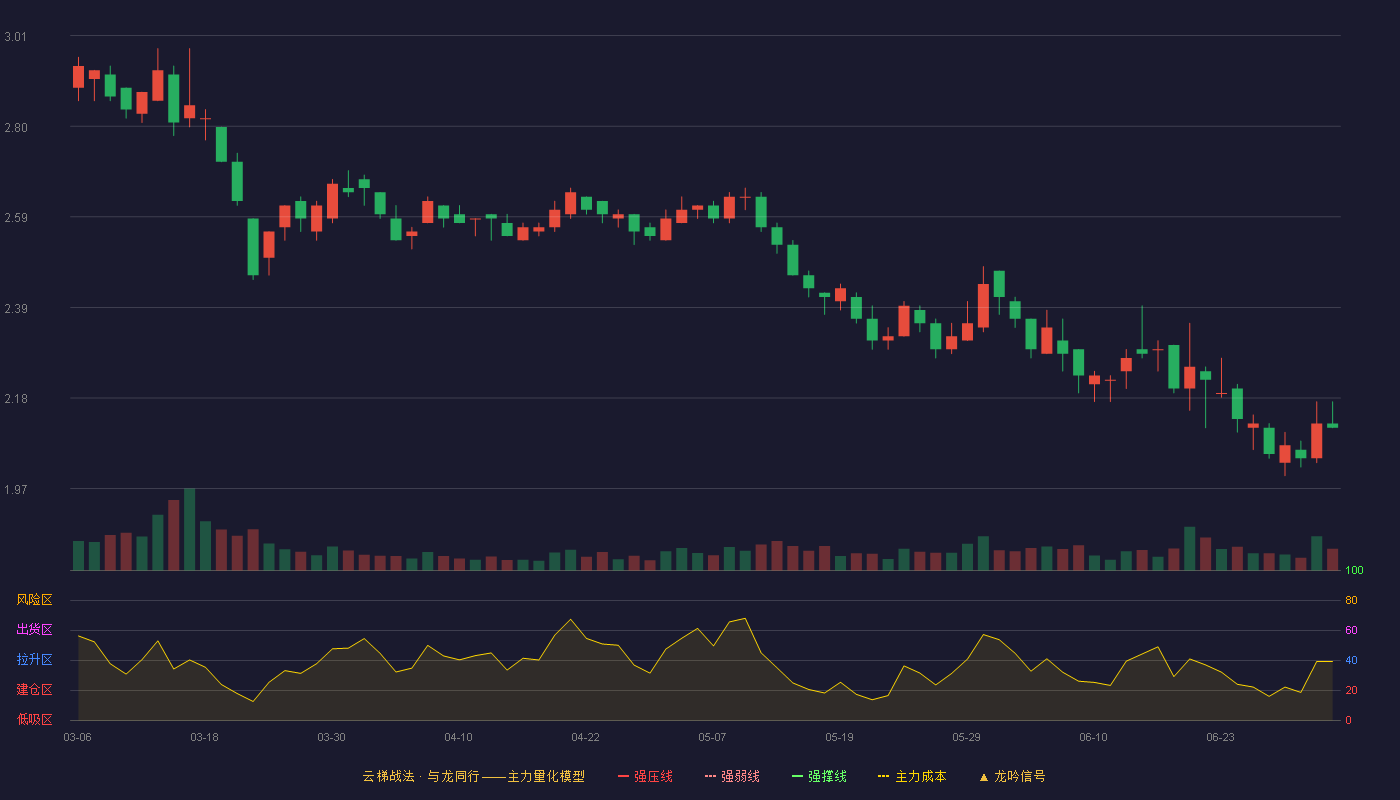Click the 04-22 date label
The image size is (1400, 800).
(x=585, y=737)
